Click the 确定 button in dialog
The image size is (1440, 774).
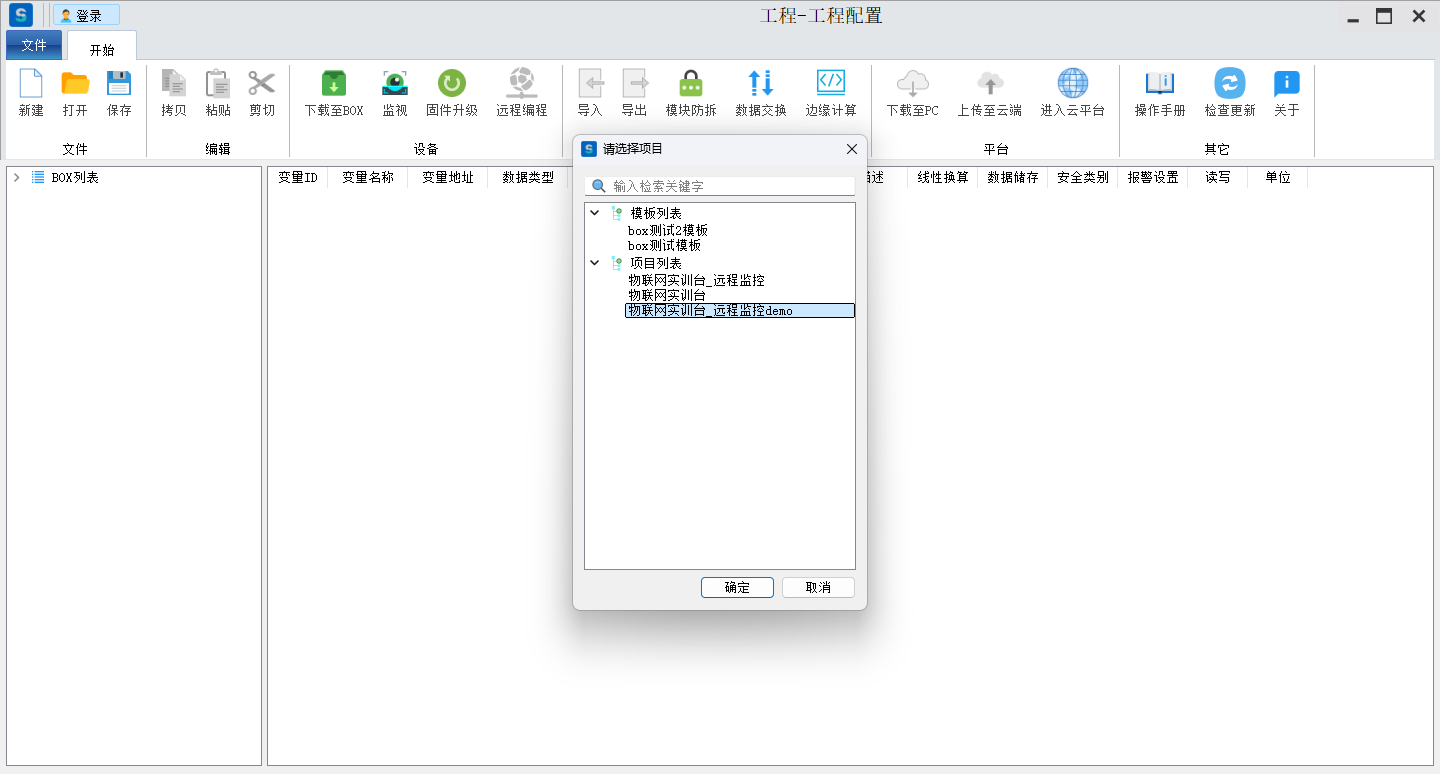737,588
